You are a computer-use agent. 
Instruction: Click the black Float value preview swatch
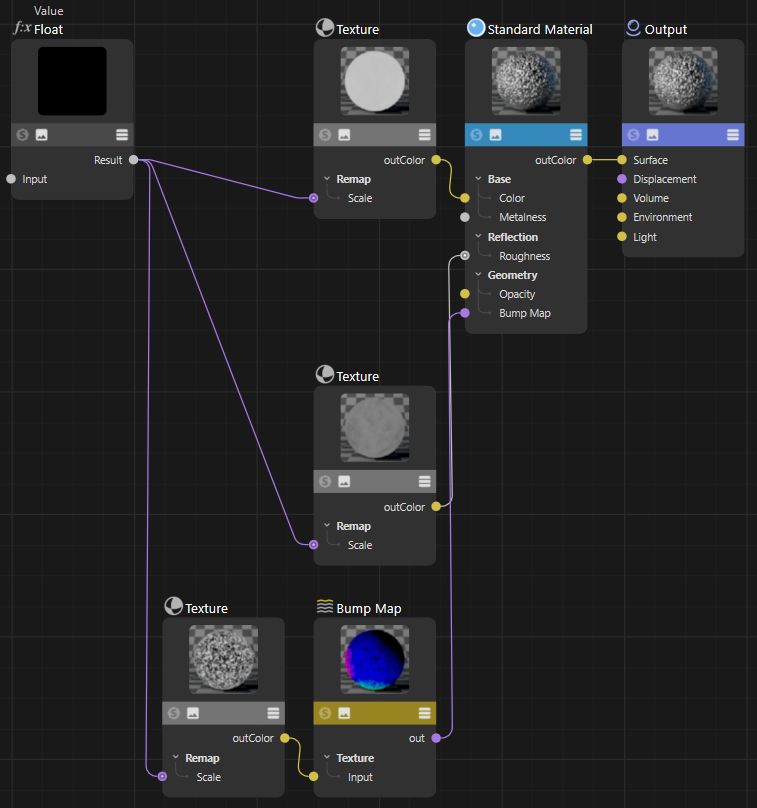point(72,81)
